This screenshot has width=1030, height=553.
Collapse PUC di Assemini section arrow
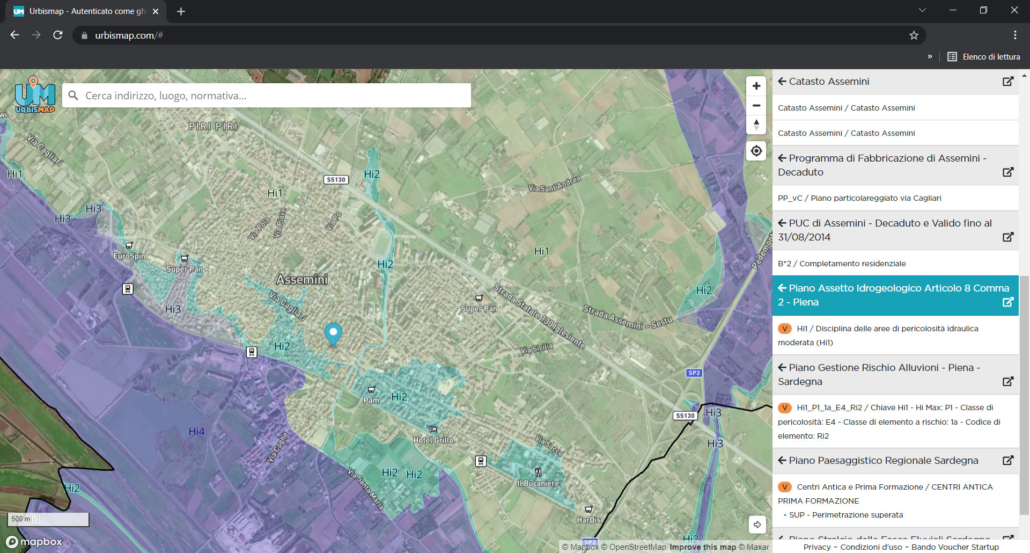[x=782, y=223]
